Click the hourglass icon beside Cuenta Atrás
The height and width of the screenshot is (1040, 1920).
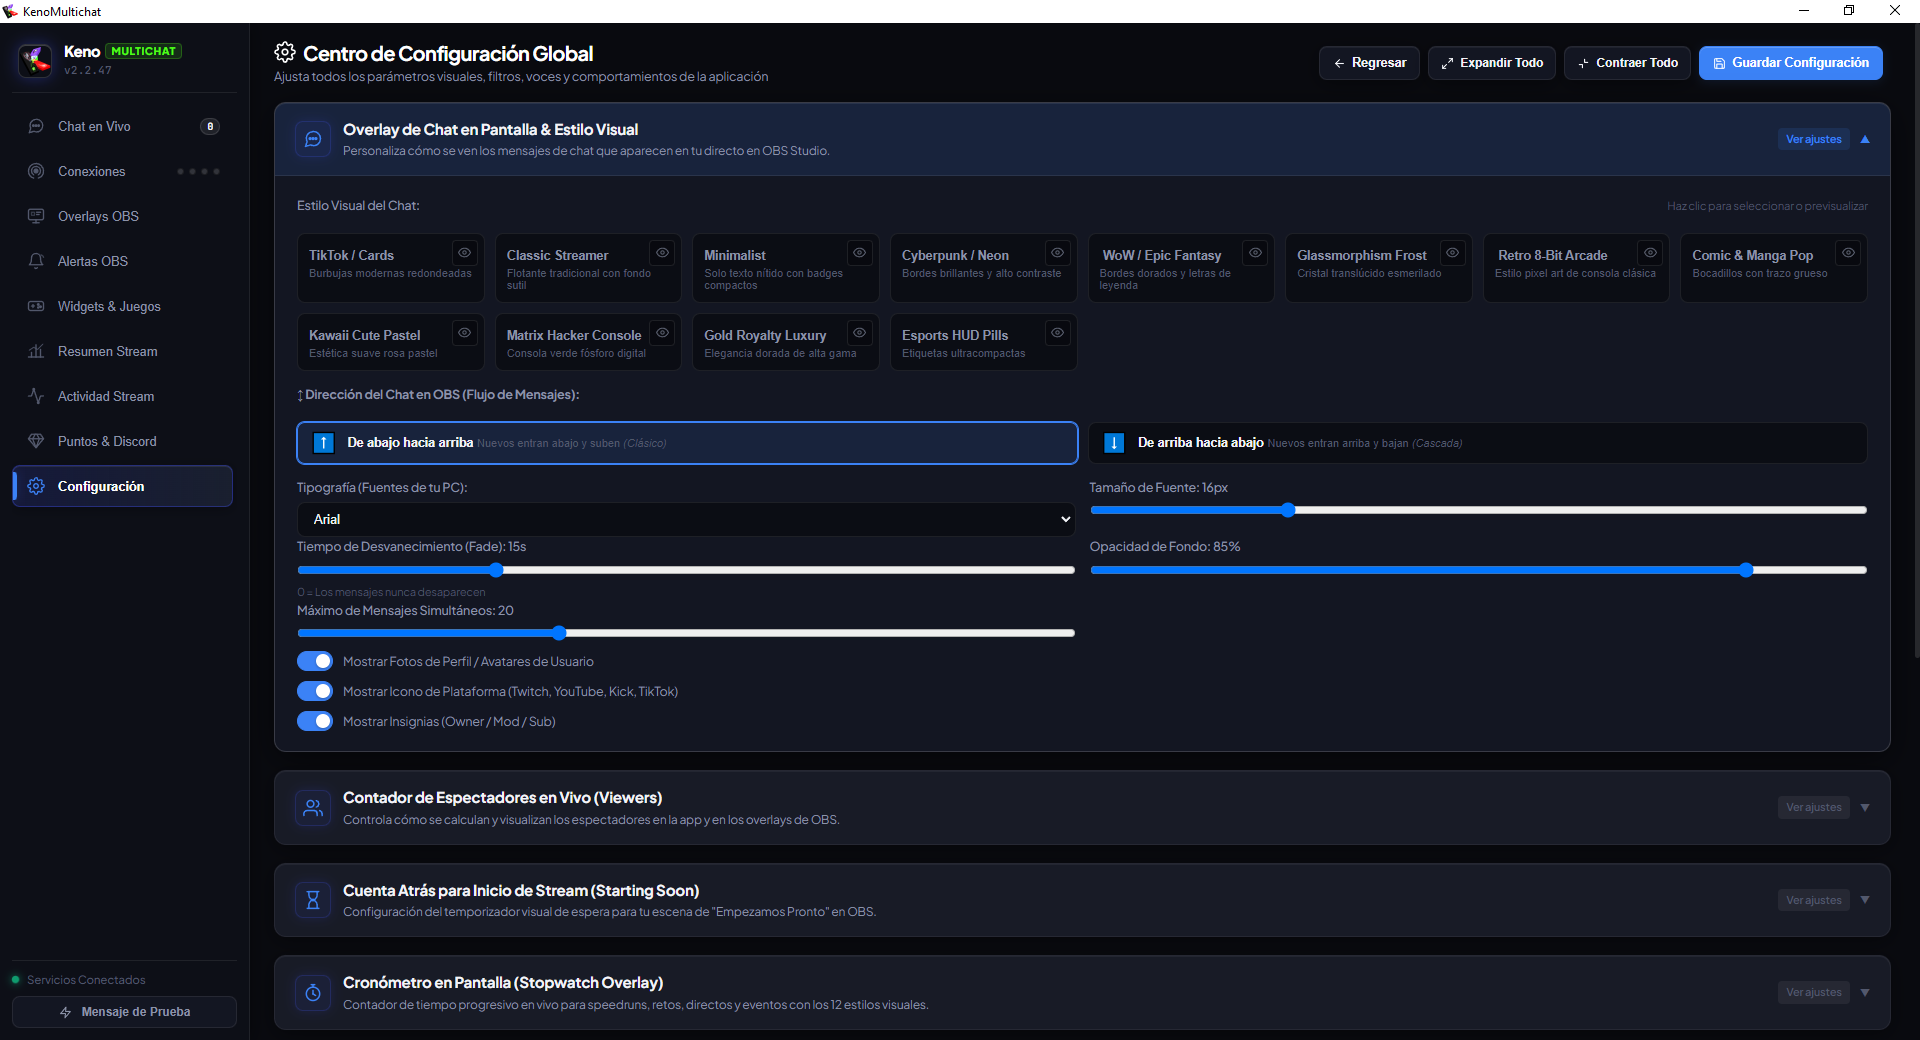tap(313, 900)
